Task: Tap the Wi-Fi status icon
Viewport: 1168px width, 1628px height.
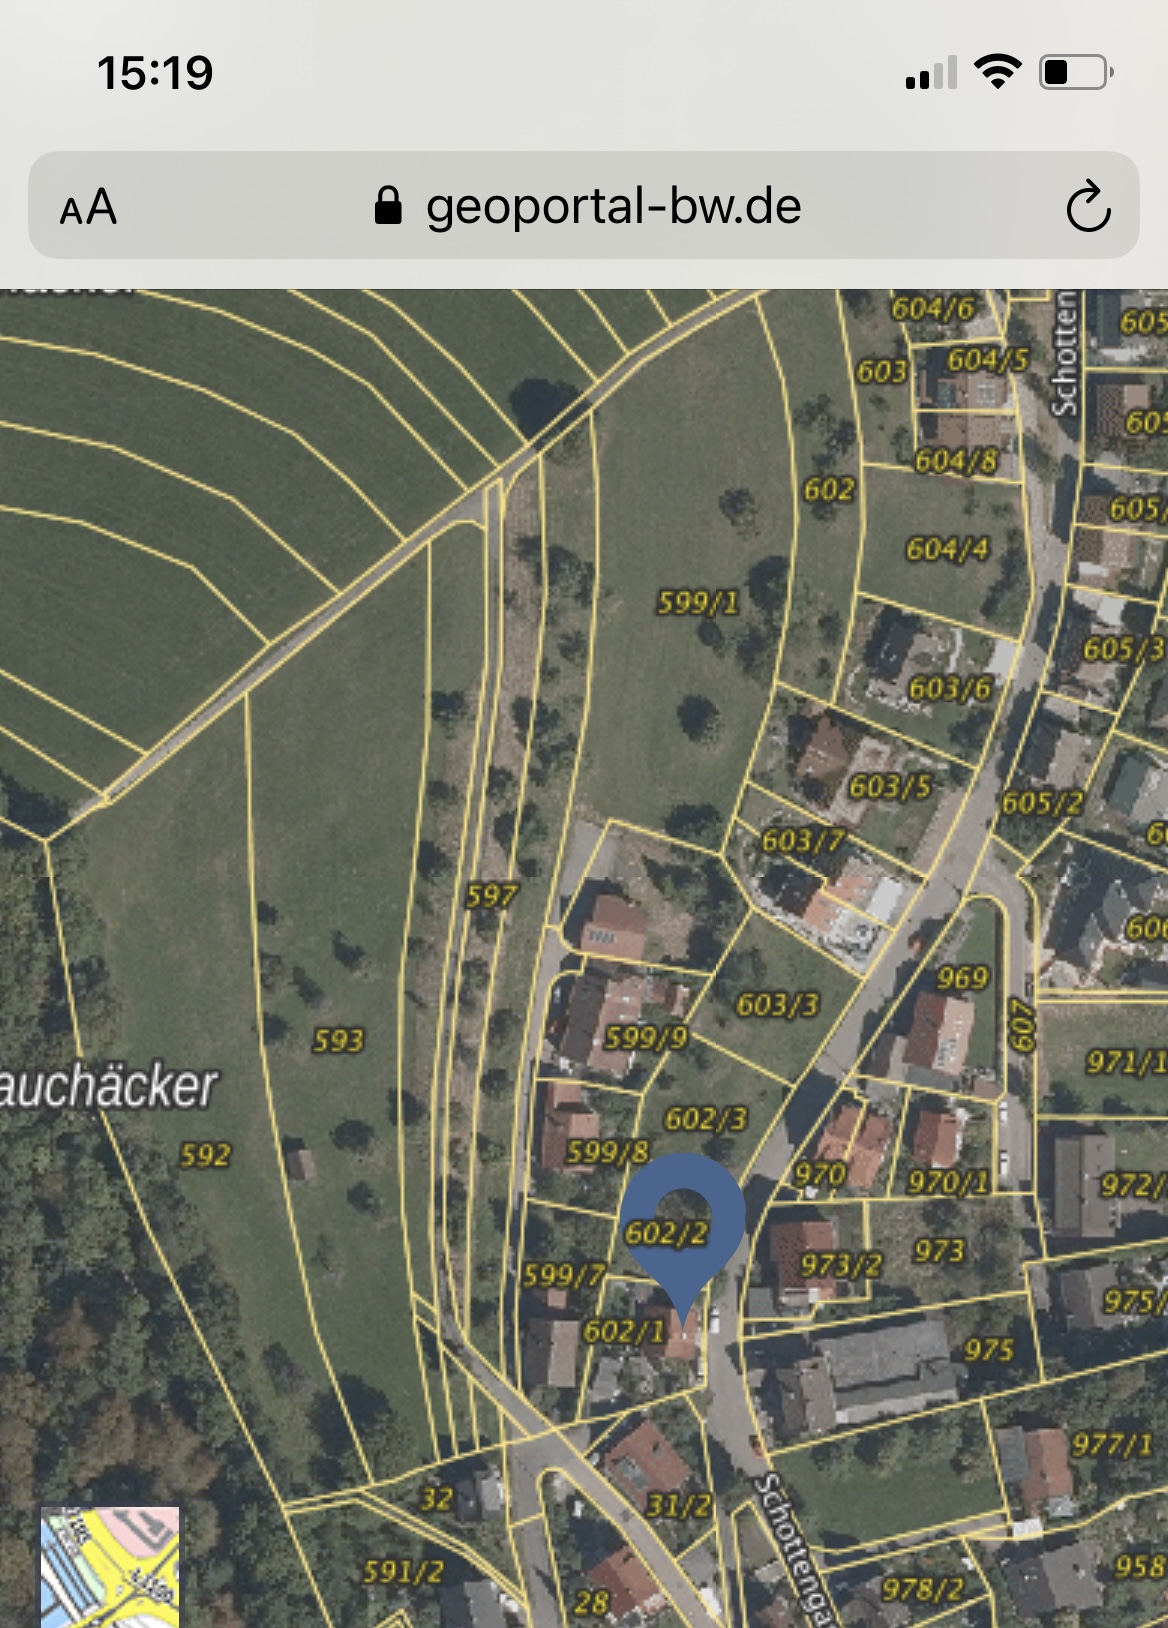Action: point(997,72)
